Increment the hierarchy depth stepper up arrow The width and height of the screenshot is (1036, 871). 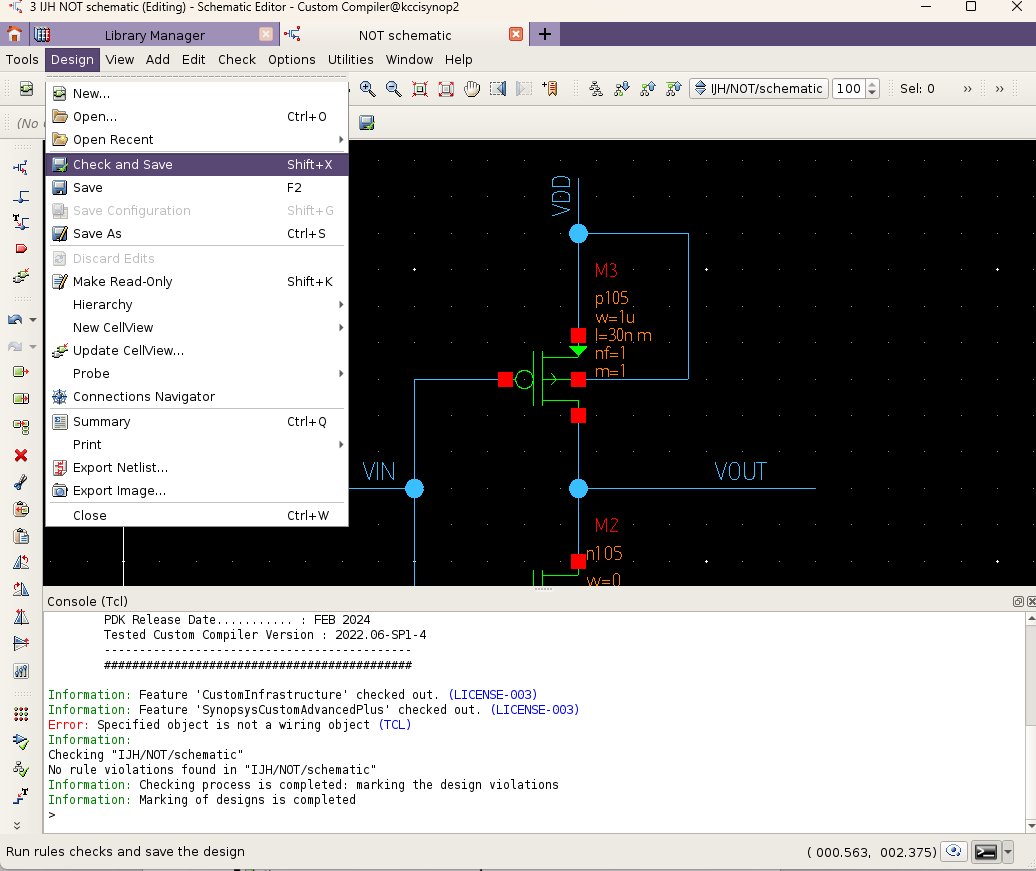click(x=873, y=85)
